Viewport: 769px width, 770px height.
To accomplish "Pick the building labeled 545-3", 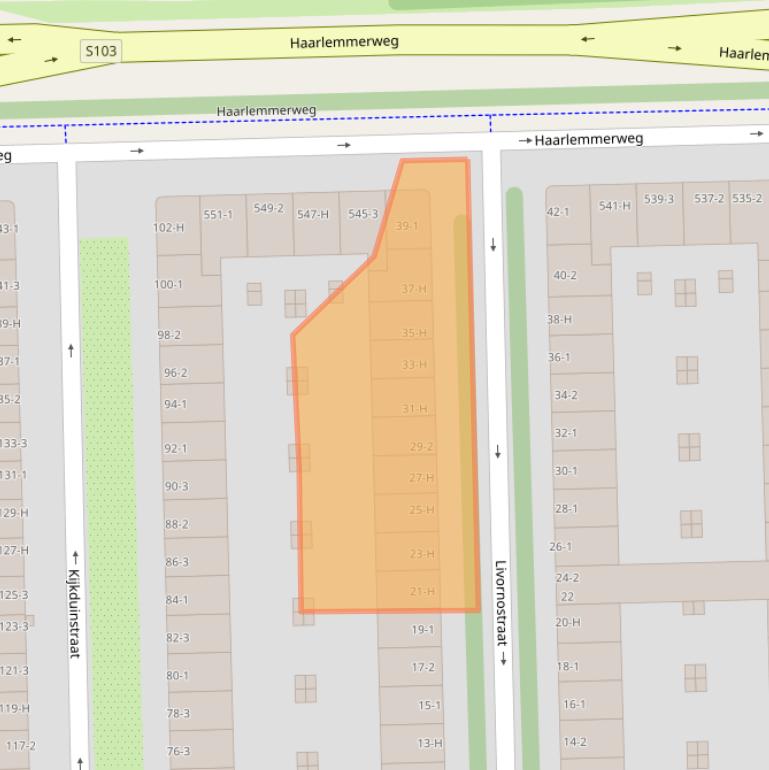I will coord(363,214).
